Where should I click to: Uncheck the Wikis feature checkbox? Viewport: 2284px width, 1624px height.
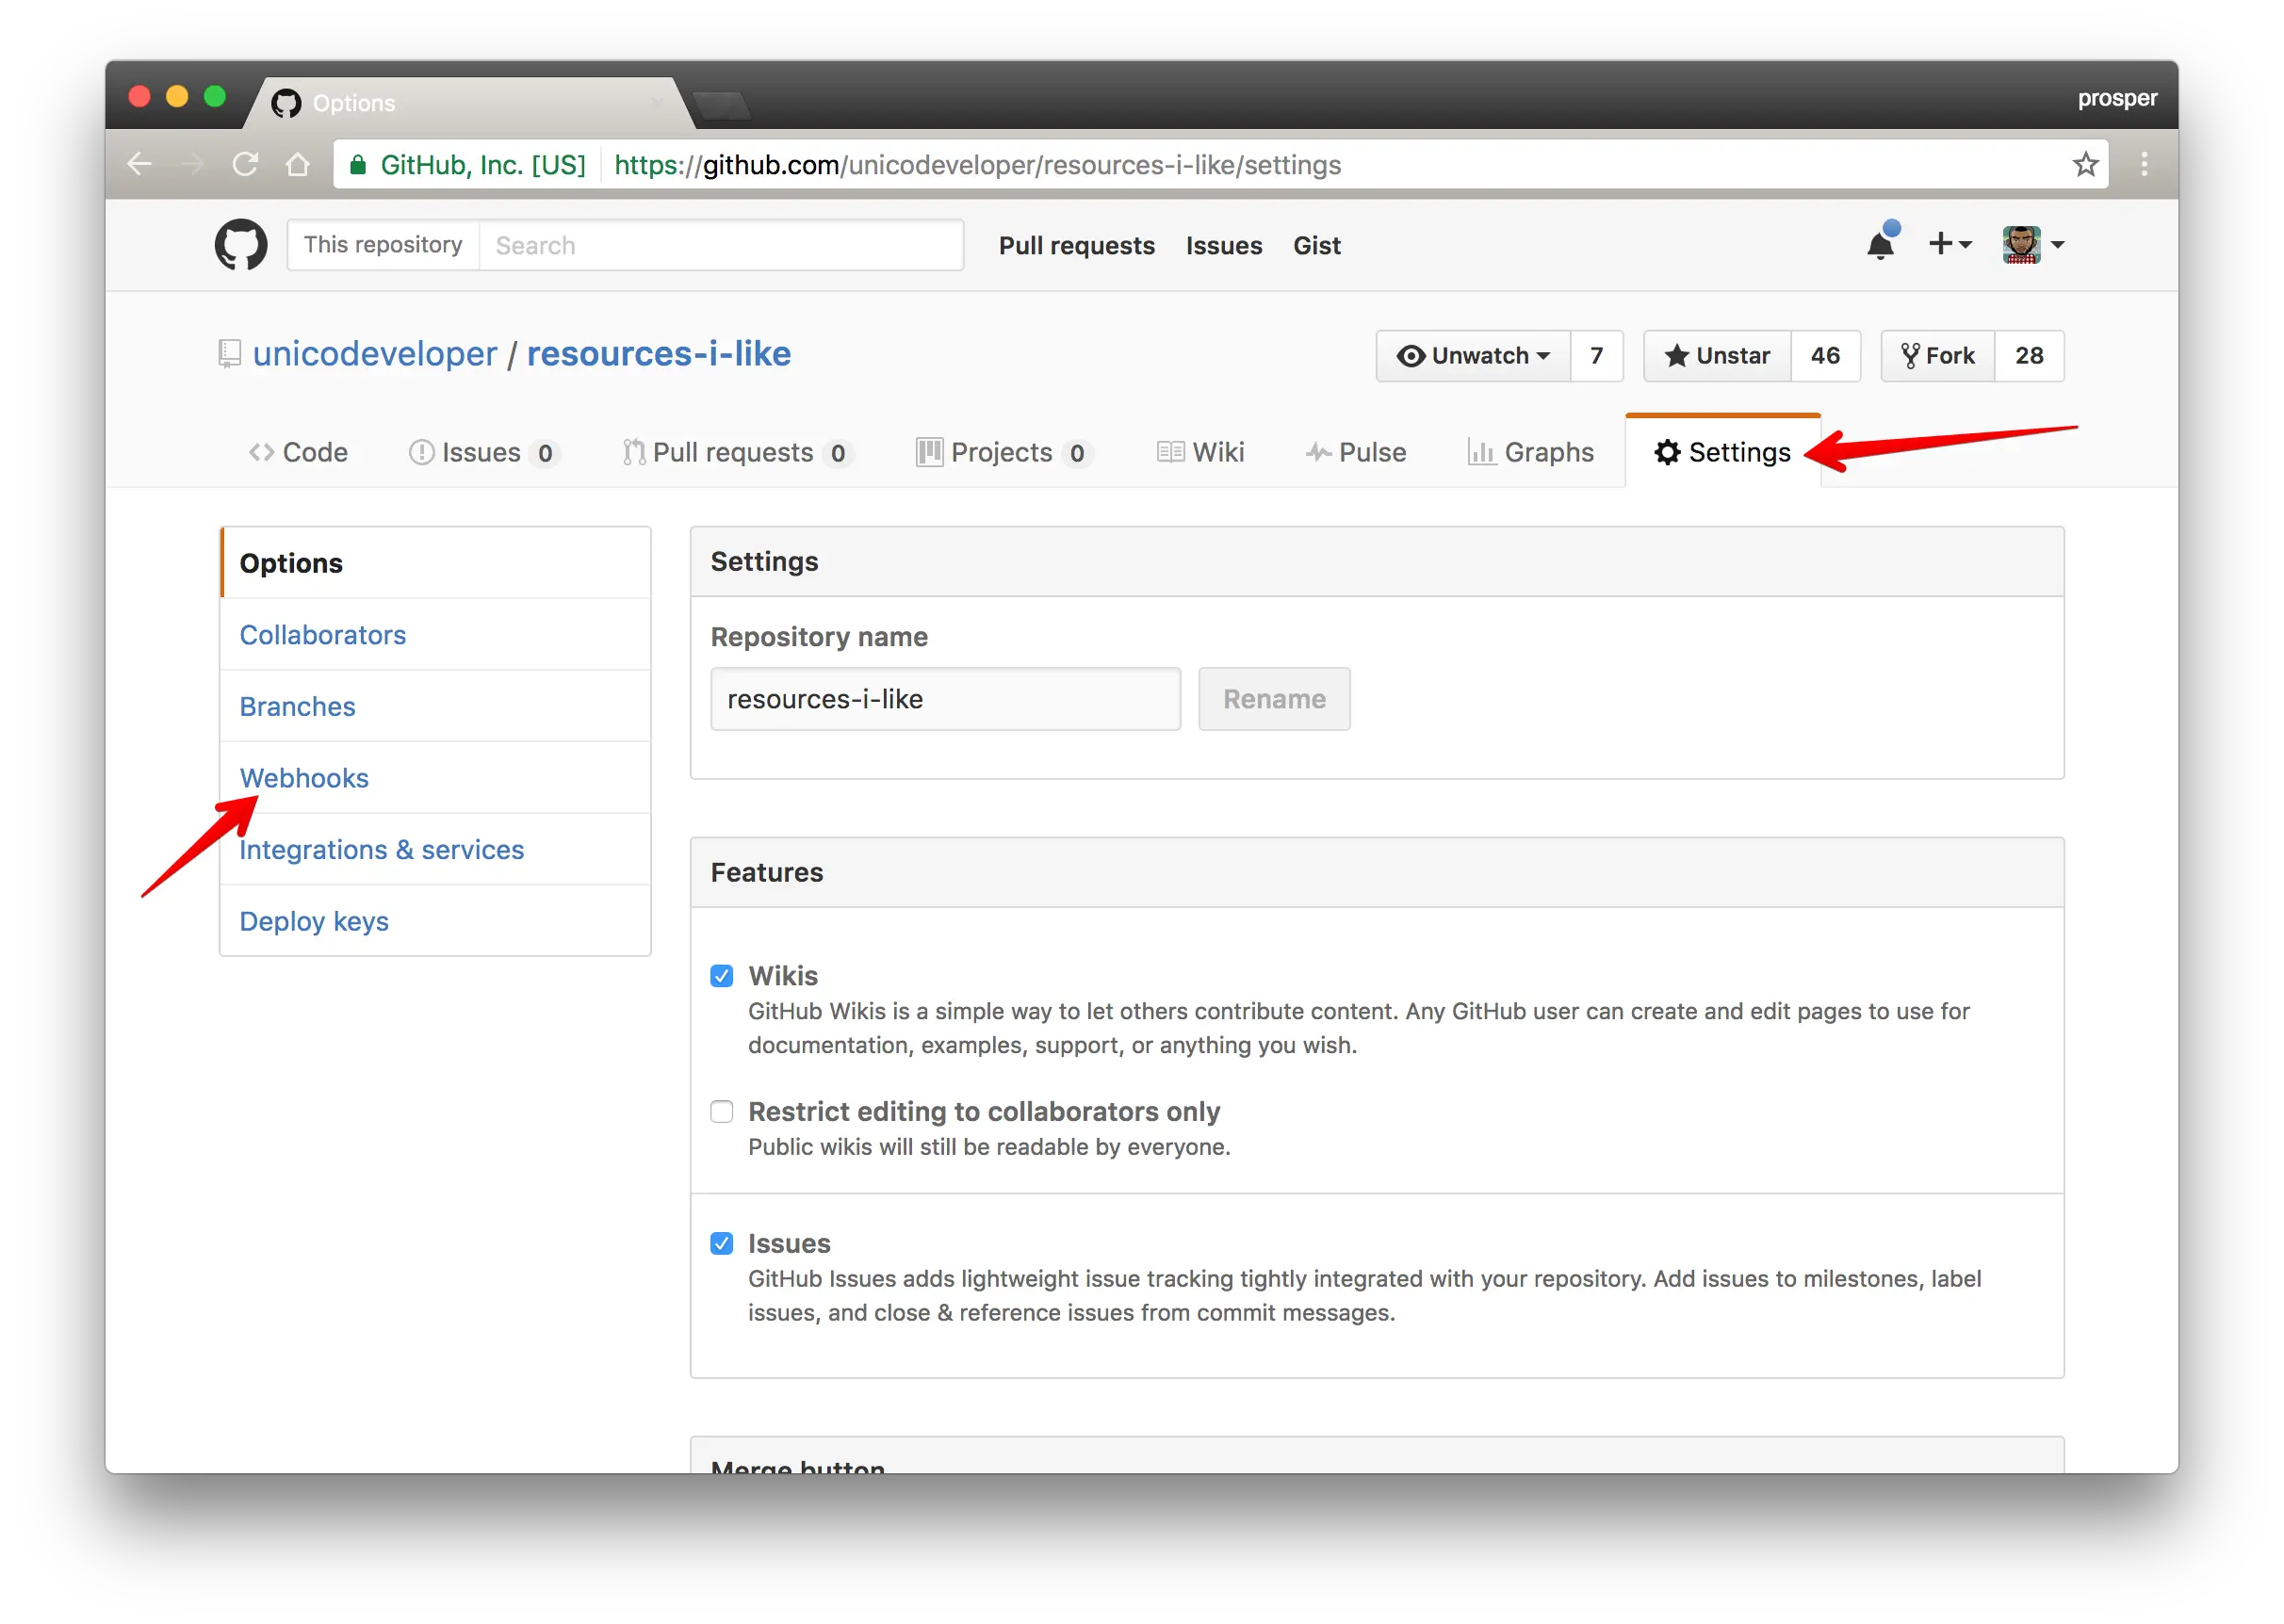point(721,976)
